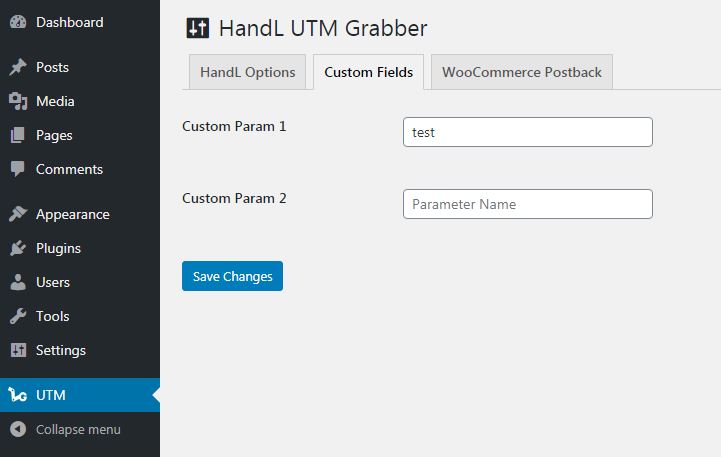Click the Media library icon
721x457 pixels.
[x=18, y=101]
